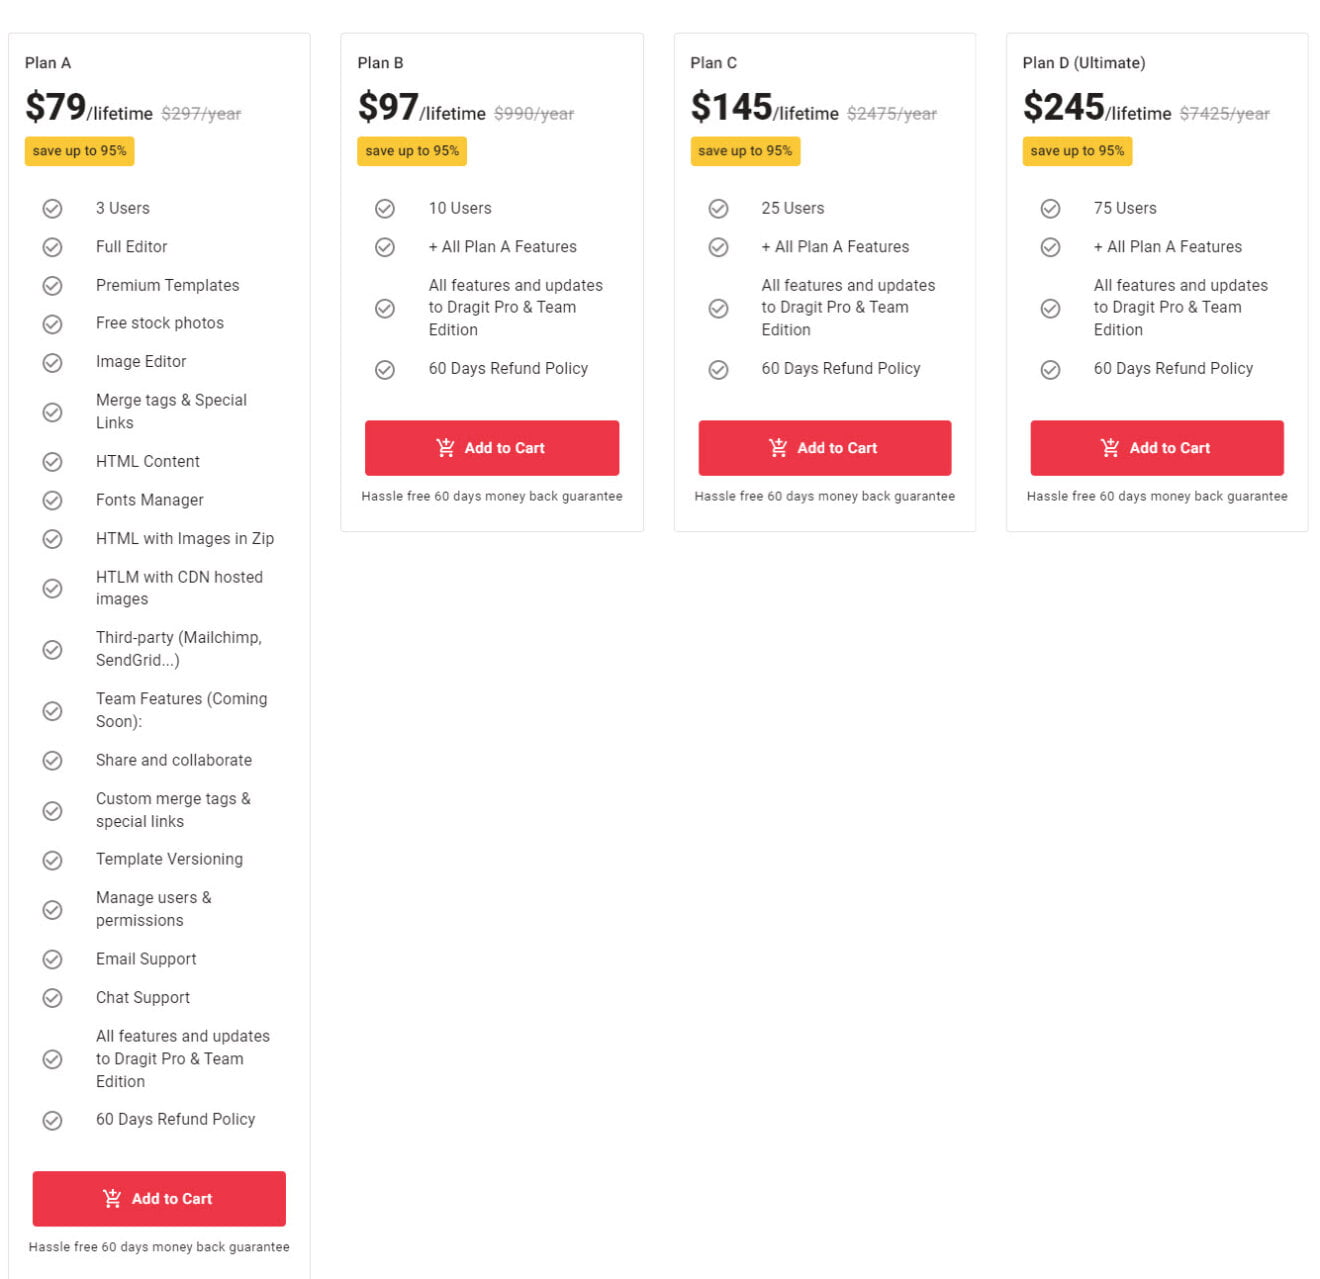Image resolution: width=1320 pixels, height=1279 pixels.
Task: Click the $245 lifetime price in Plan D
Action: point(1063,107)
